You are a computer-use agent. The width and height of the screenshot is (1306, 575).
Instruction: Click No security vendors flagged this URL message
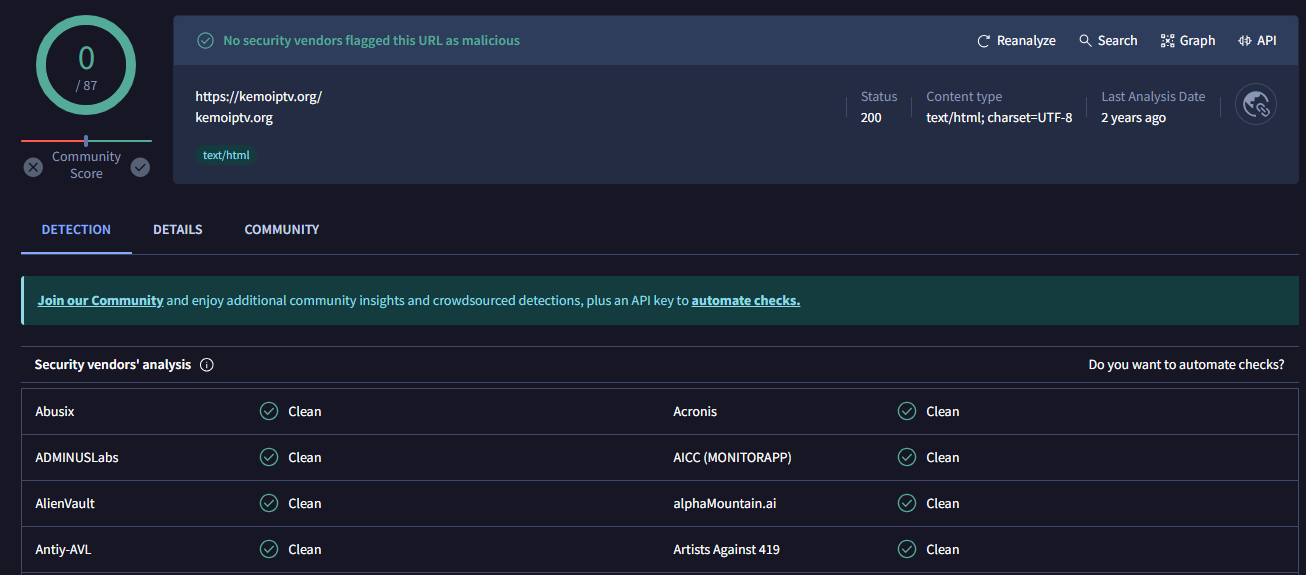click(x=371, y=41)
